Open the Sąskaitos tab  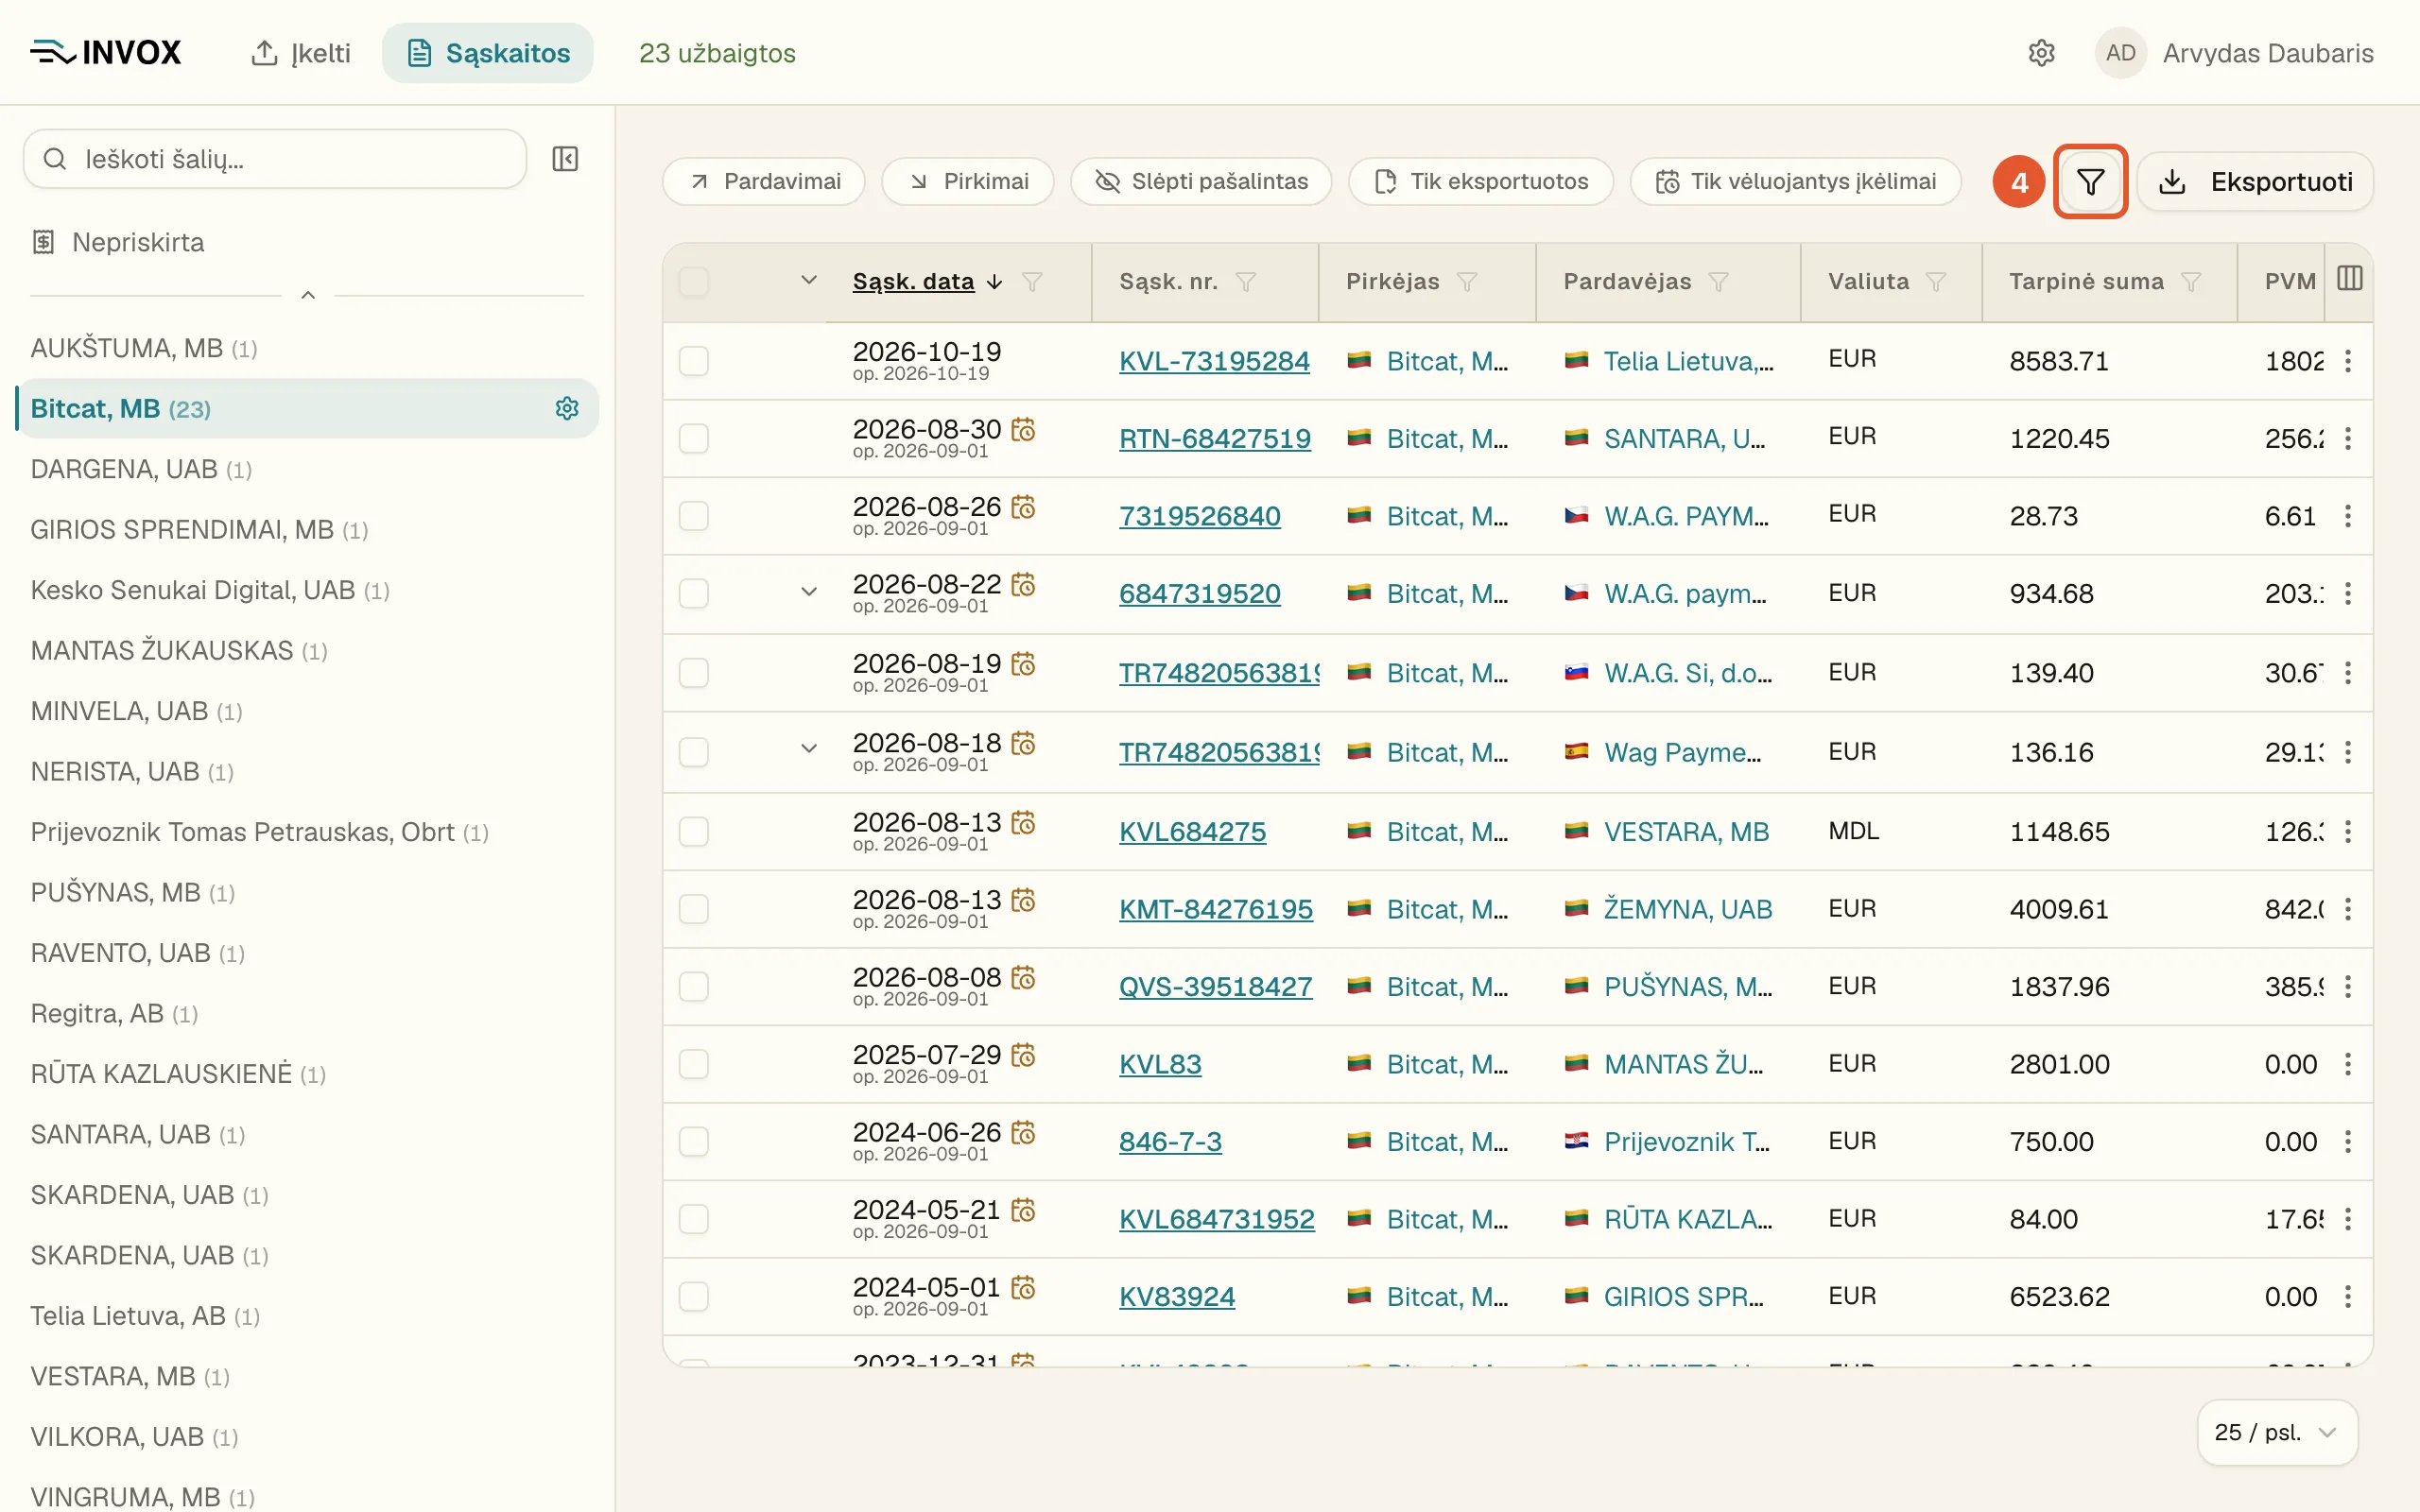click(x=488, y=53)
